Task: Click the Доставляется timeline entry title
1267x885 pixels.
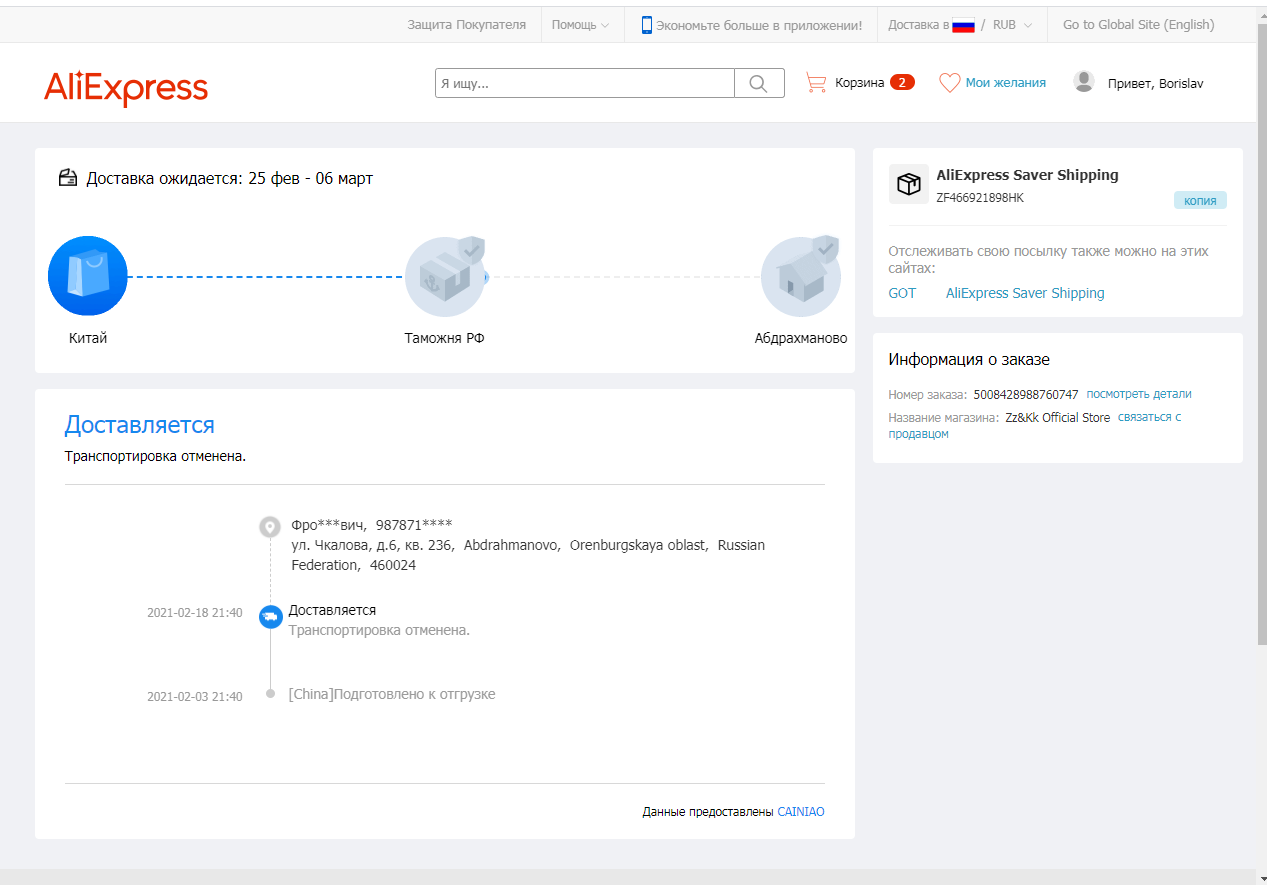Action: (x=333, y=610)
